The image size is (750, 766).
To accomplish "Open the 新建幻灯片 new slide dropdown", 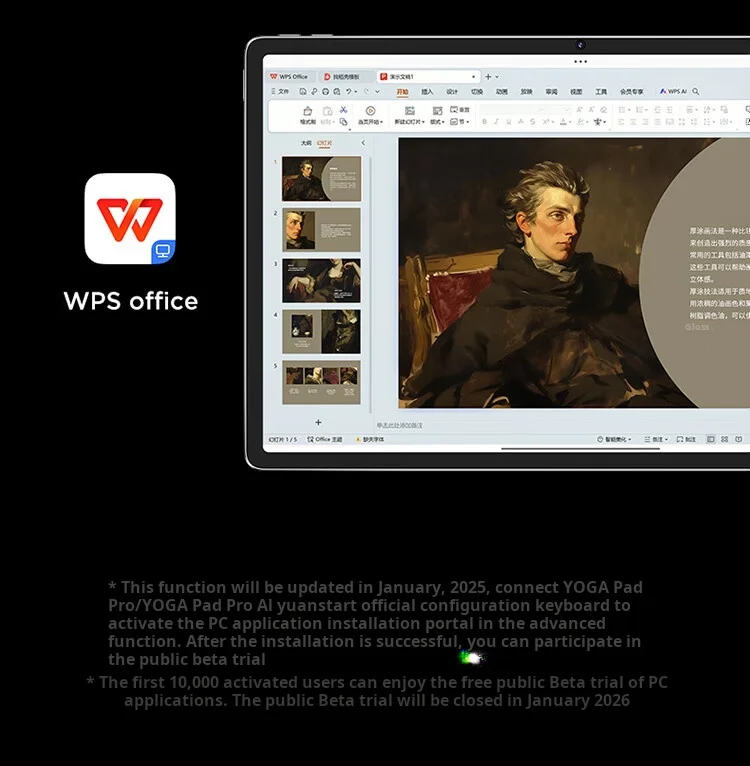I will (409, 122).
